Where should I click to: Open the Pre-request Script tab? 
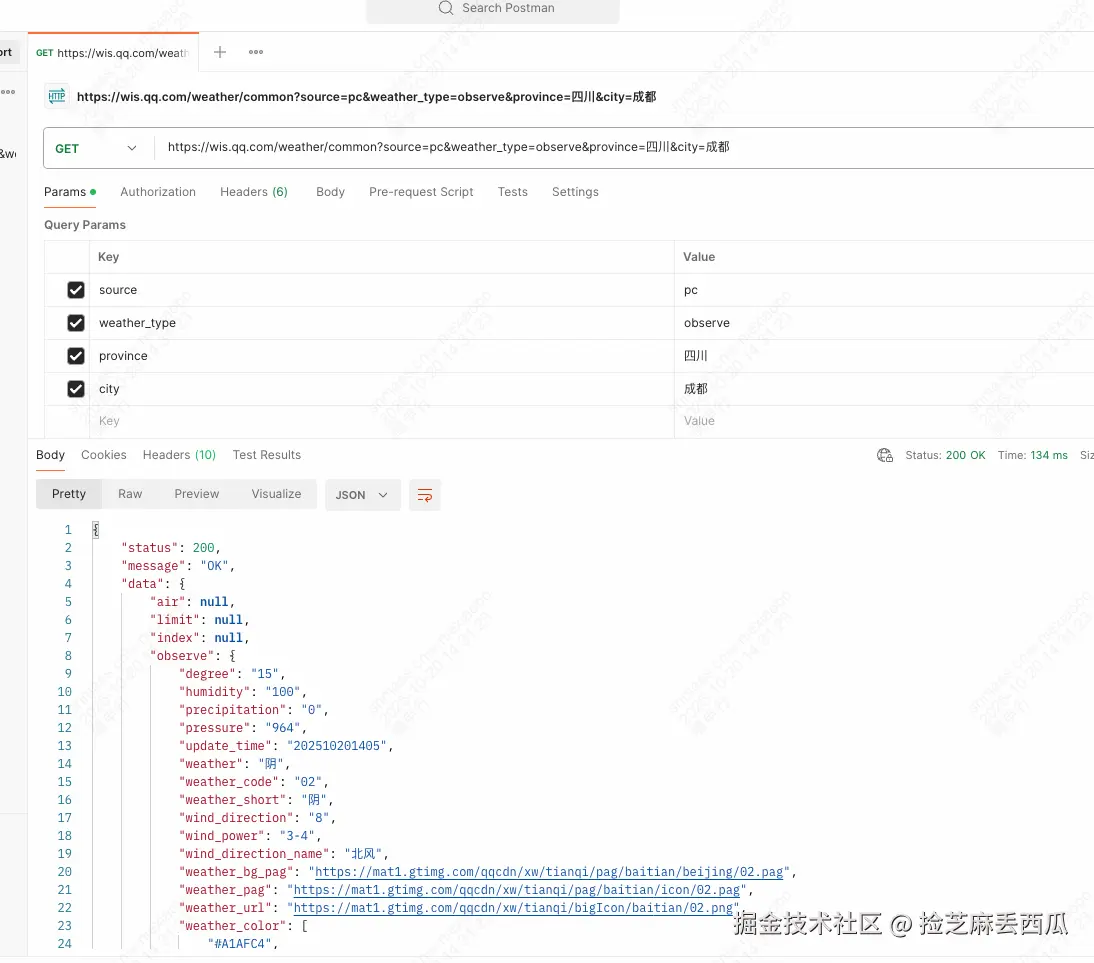tap(421, 192)
